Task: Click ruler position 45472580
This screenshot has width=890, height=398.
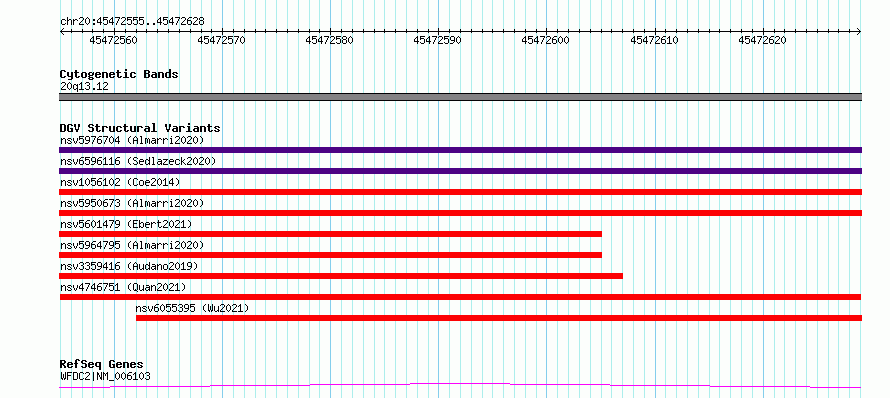Action: (330, 40)
